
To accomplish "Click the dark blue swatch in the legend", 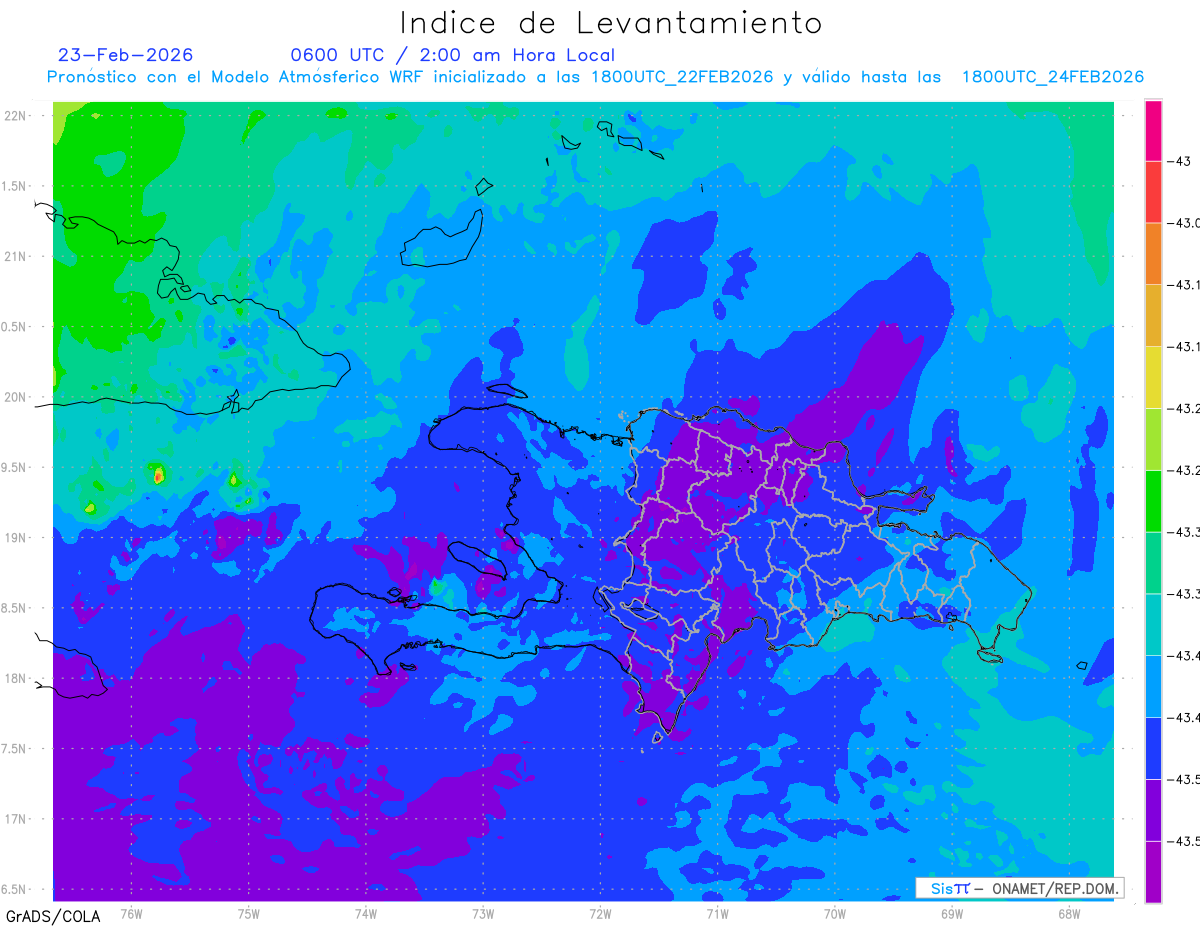I will coord(1153,747).
